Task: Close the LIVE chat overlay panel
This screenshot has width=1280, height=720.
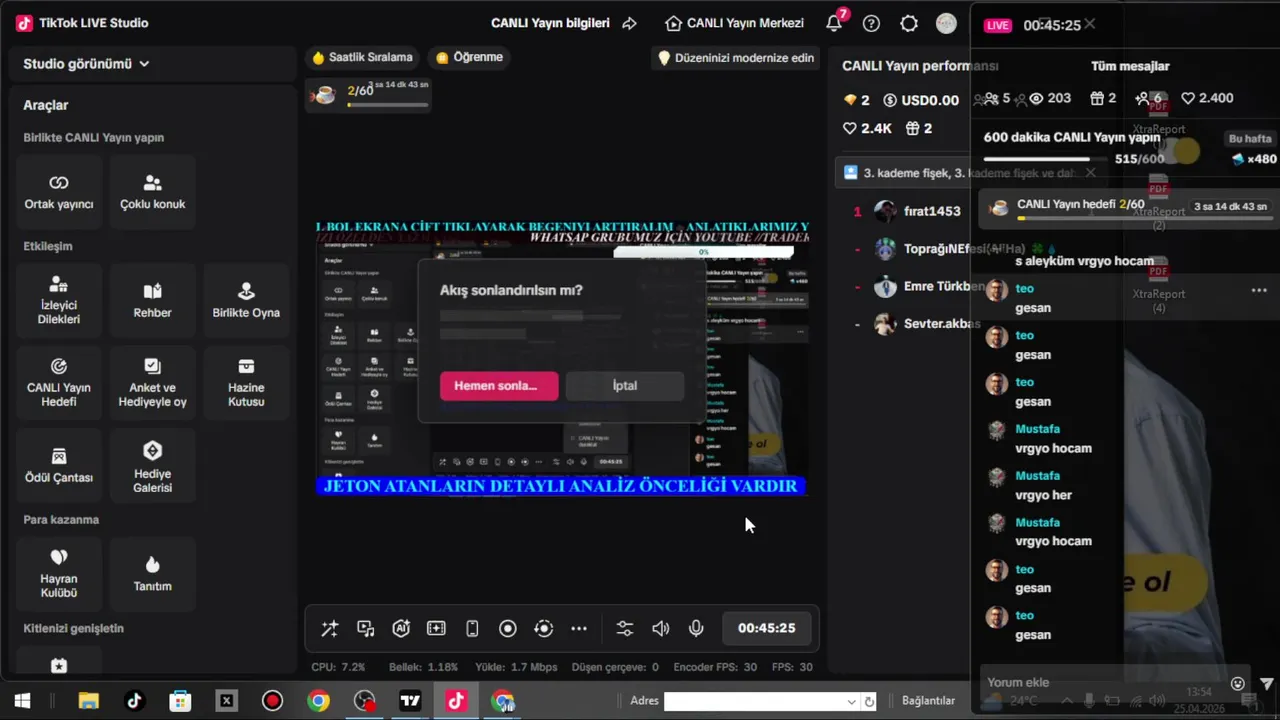Action: 1090,24
